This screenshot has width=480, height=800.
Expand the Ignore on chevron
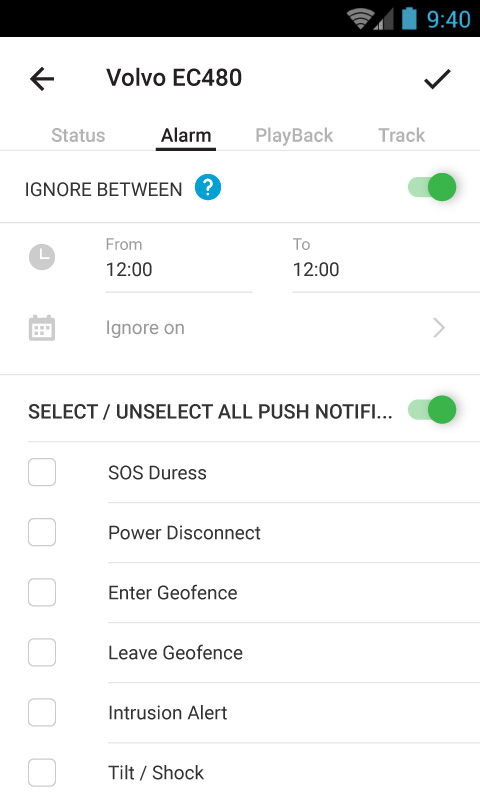[x=439, y=328]
